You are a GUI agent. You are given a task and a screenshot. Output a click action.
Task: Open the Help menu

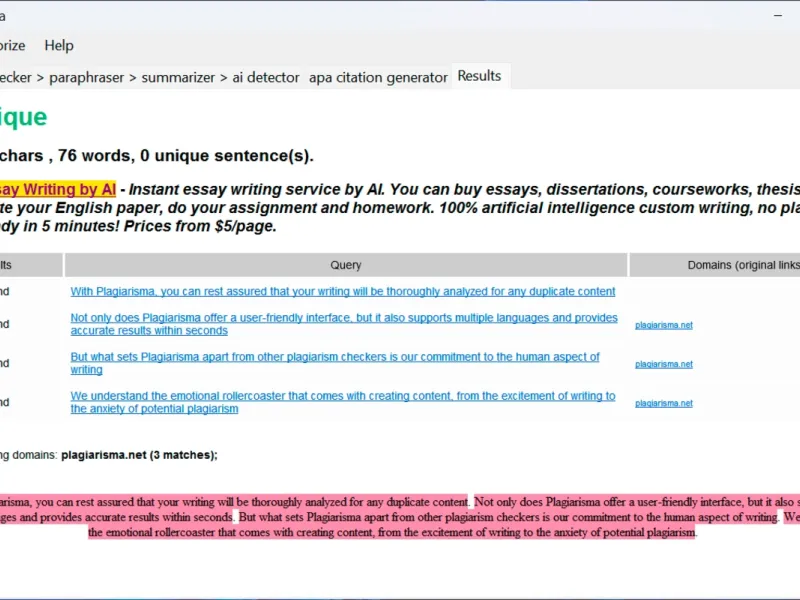[x=59, y=45]
